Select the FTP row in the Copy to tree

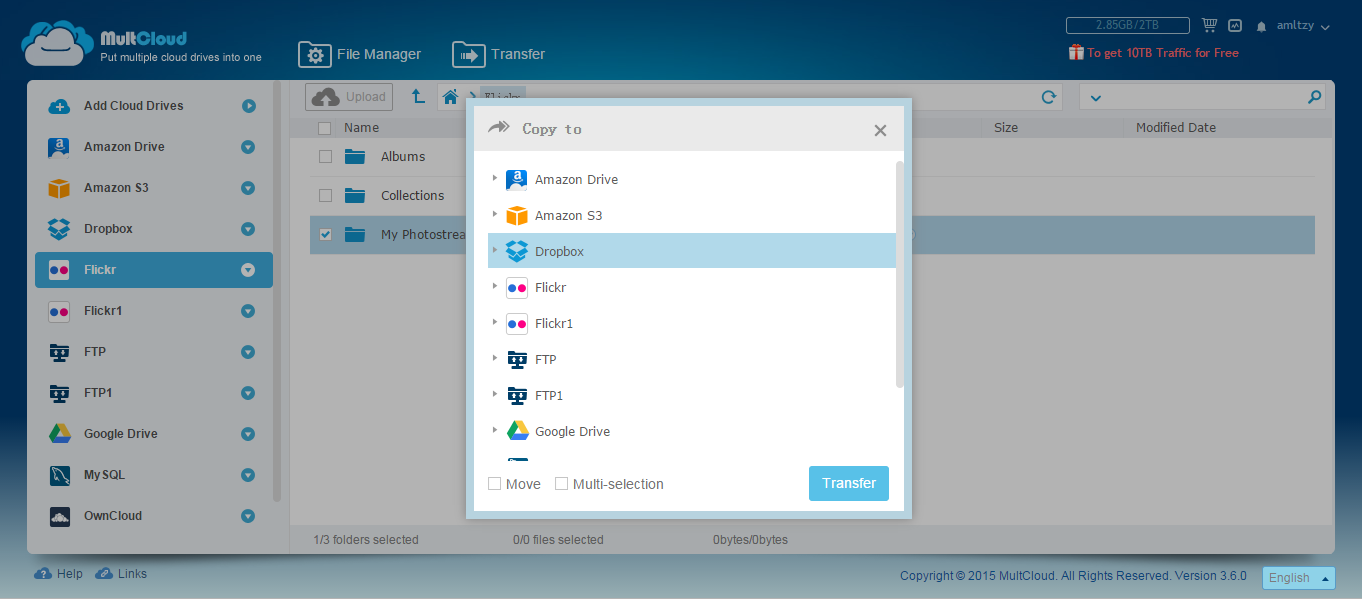(x=692, y=359)
